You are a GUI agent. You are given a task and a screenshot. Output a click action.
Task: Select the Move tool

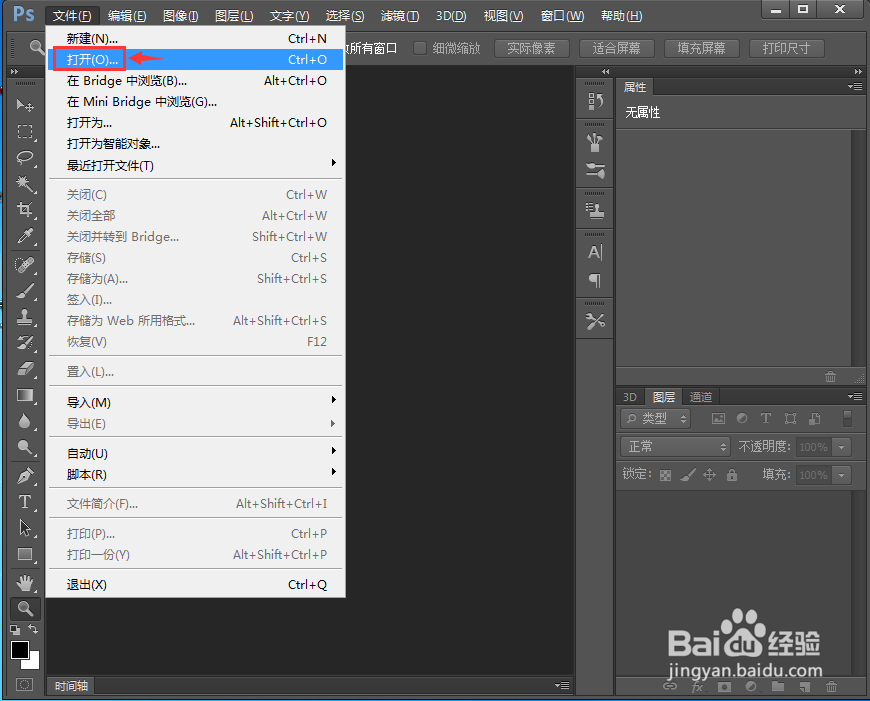tap(24, 105)
